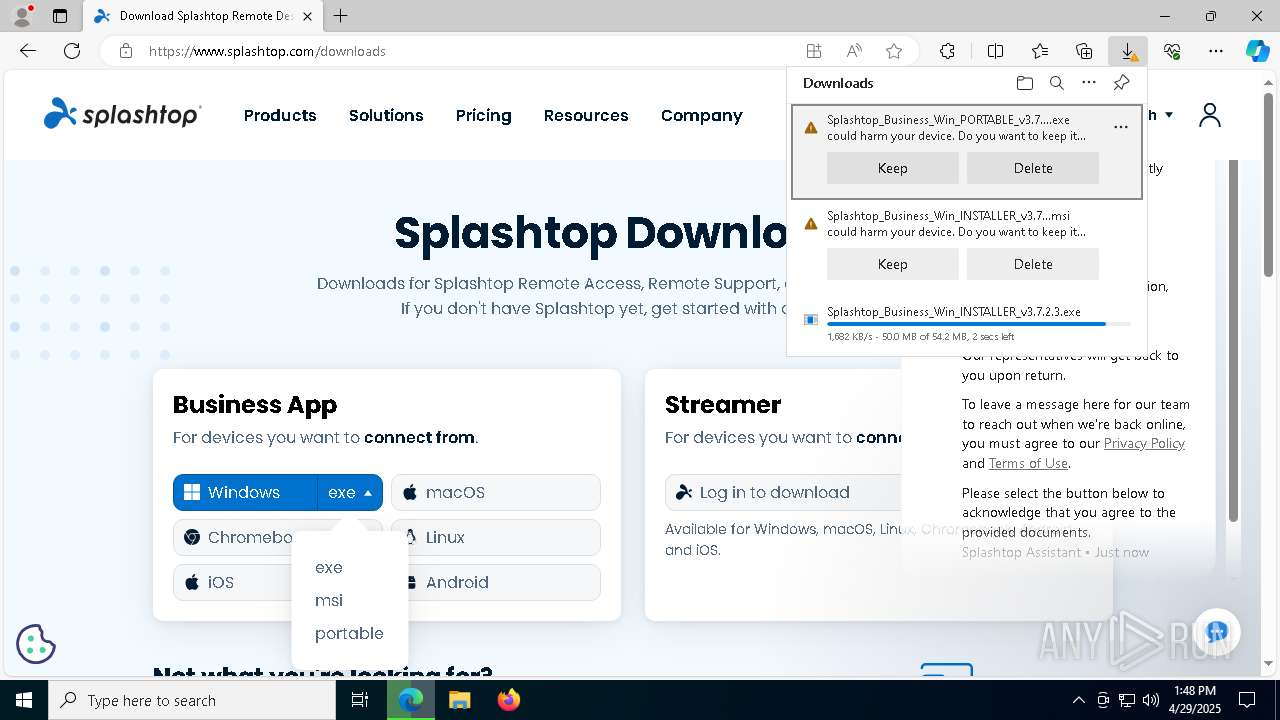Viewport: 1280px width, 720px height.
Task: Keep the INSTALLER msi download
Action: (x=892, y=264)
